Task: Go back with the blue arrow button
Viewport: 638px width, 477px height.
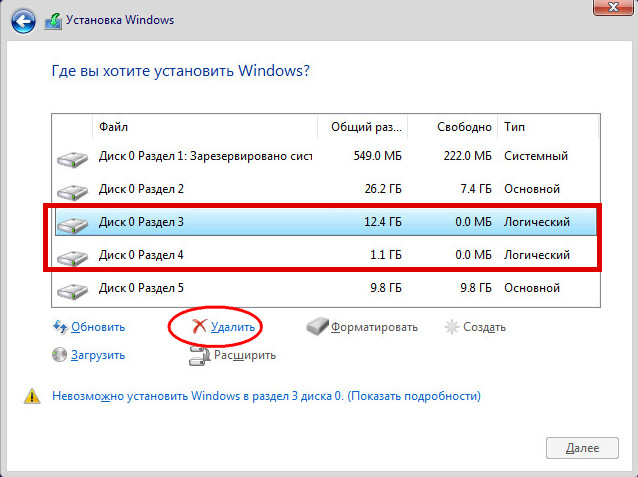Action: pos(23,20)
